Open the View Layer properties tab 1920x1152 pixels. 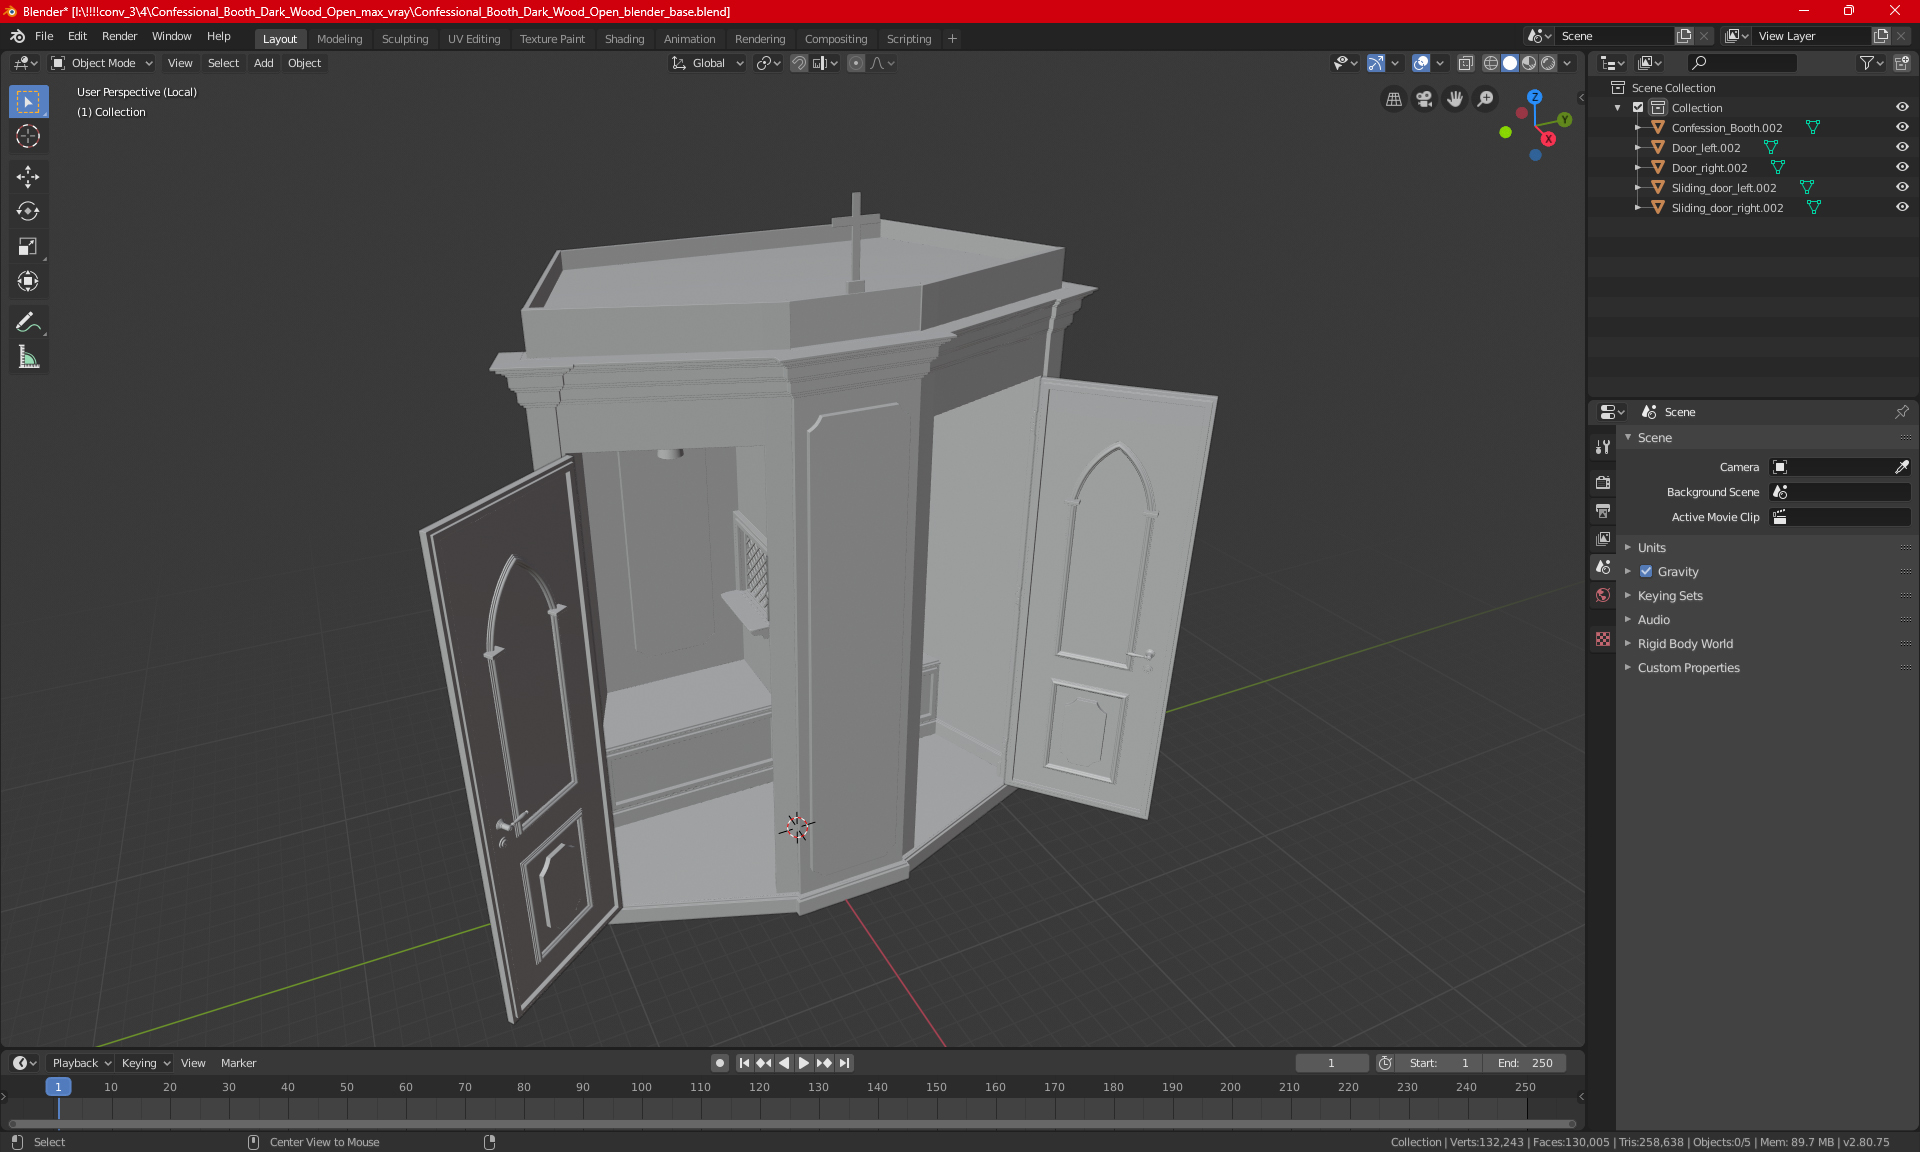[1603, 538]
